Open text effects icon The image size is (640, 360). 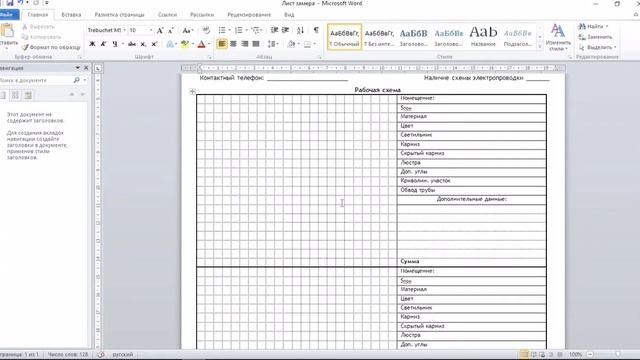pyautogui.click(x=170, y=44)
